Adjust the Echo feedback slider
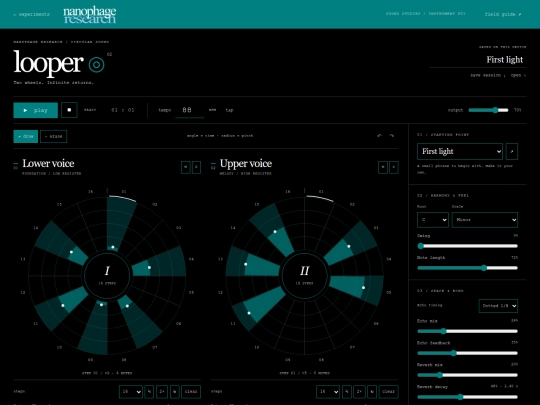This screenshot has width=540, height=405. (467, 353)
